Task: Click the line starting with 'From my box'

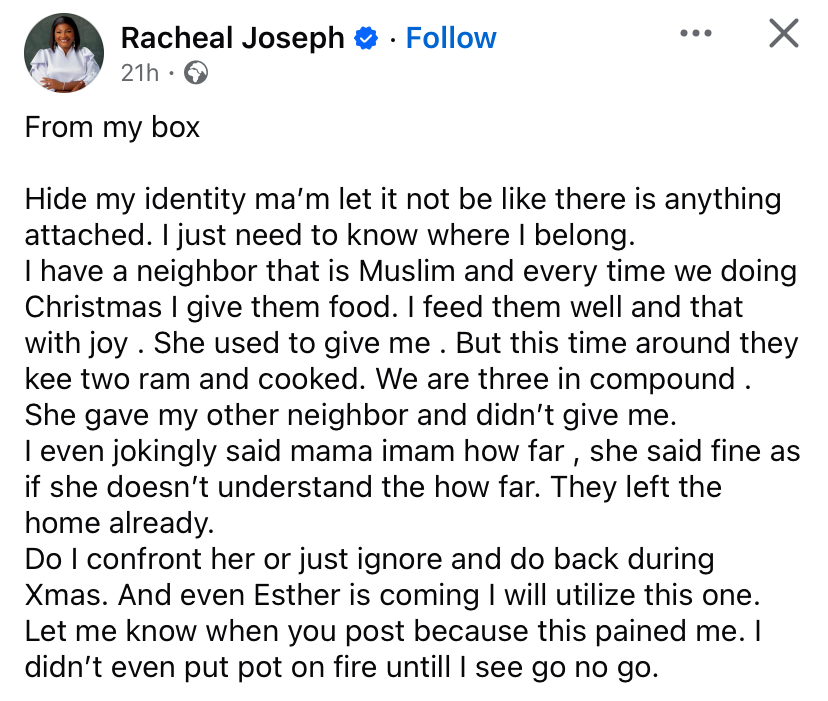Action: pos(112,128)
